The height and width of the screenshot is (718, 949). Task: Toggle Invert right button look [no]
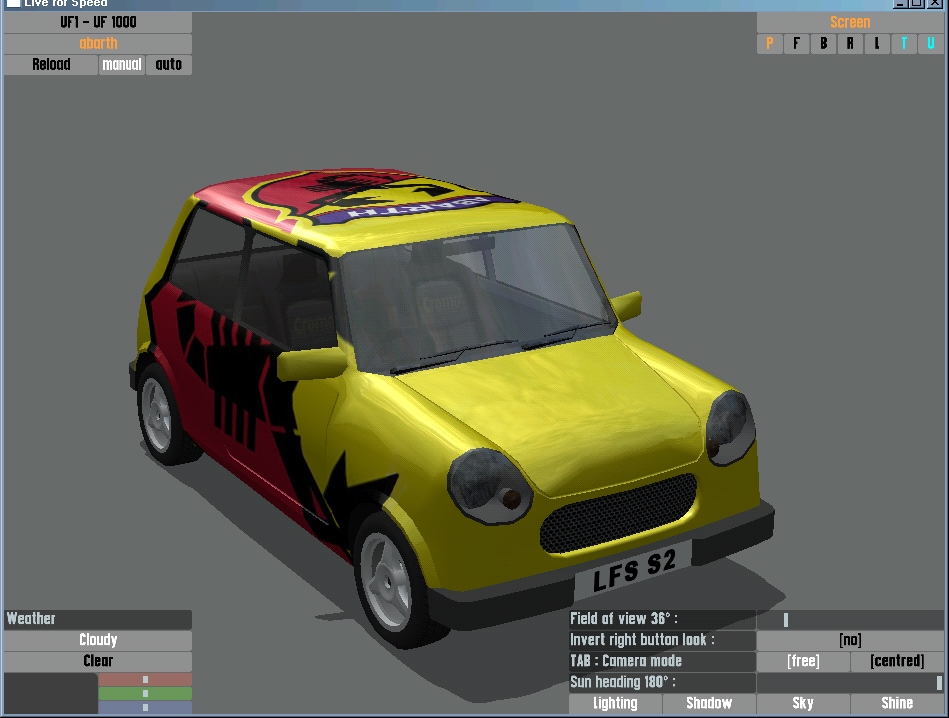[x=850, y=641]
